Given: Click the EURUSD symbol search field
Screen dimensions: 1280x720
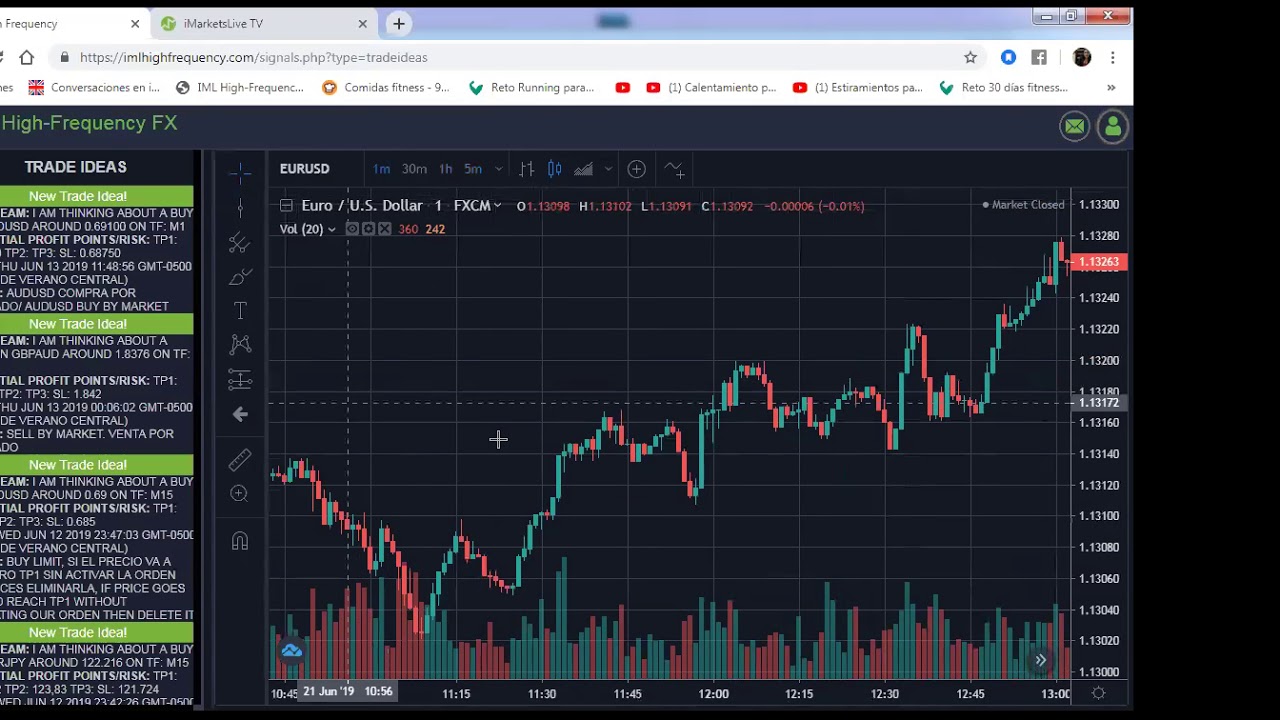Looking at the screenshot, I should click(305, 169).
